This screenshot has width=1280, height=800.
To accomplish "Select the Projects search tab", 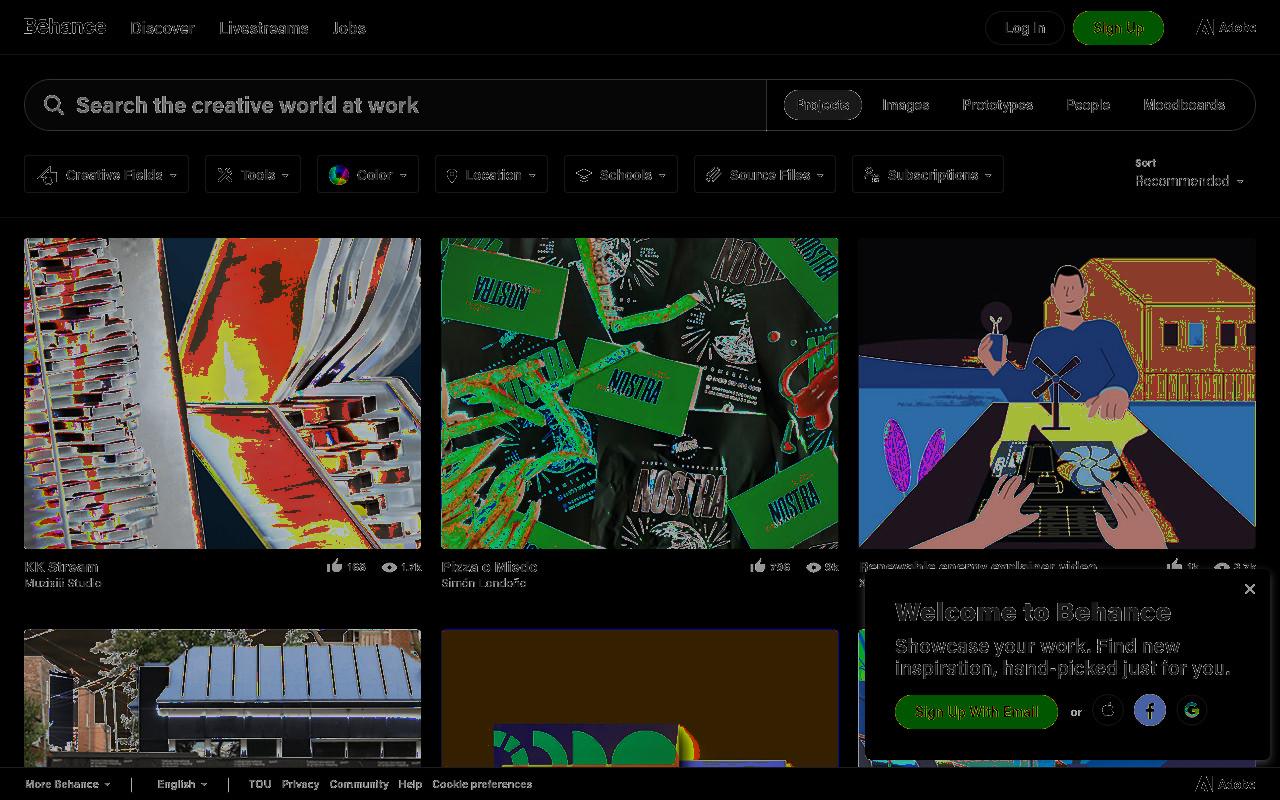I will pos(823,105).
